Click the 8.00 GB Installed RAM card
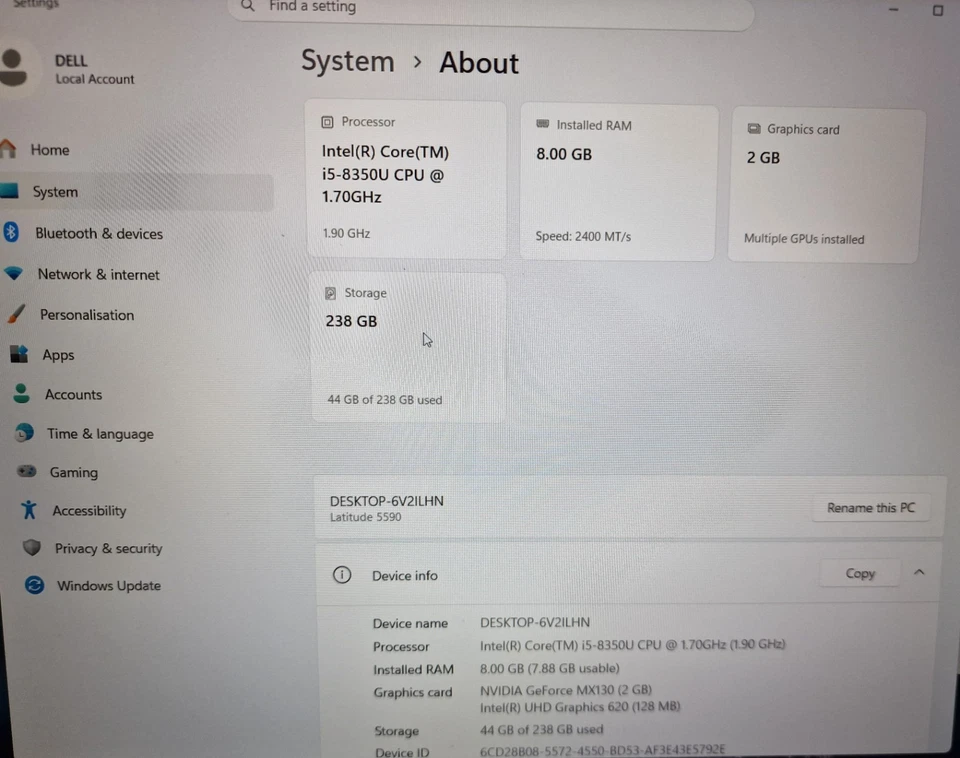 click(x=618, y=182)
